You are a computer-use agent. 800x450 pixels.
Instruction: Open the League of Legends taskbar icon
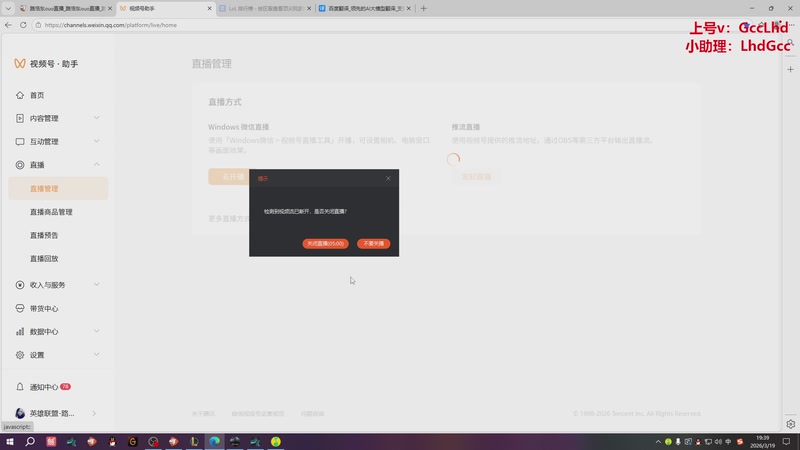click(194, 441)
